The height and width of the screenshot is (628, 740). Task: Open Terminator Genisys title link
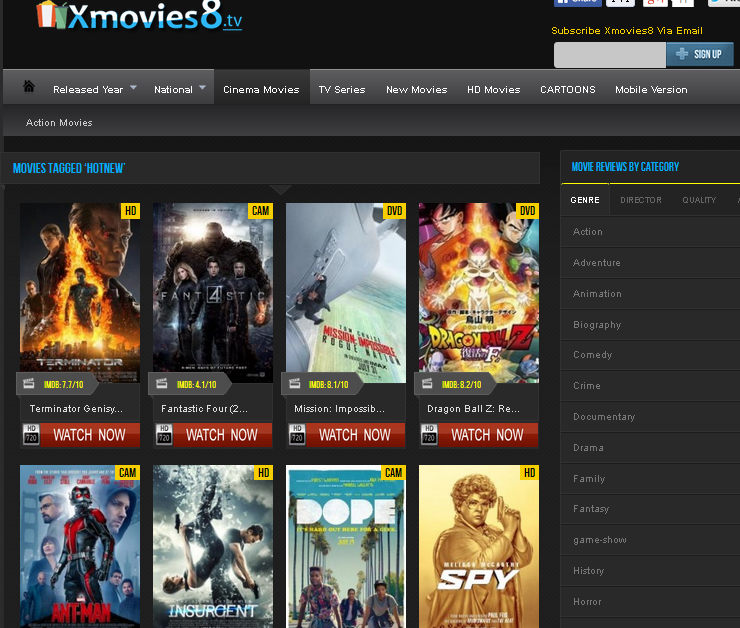pyautogui.click(x=76, y=409)
